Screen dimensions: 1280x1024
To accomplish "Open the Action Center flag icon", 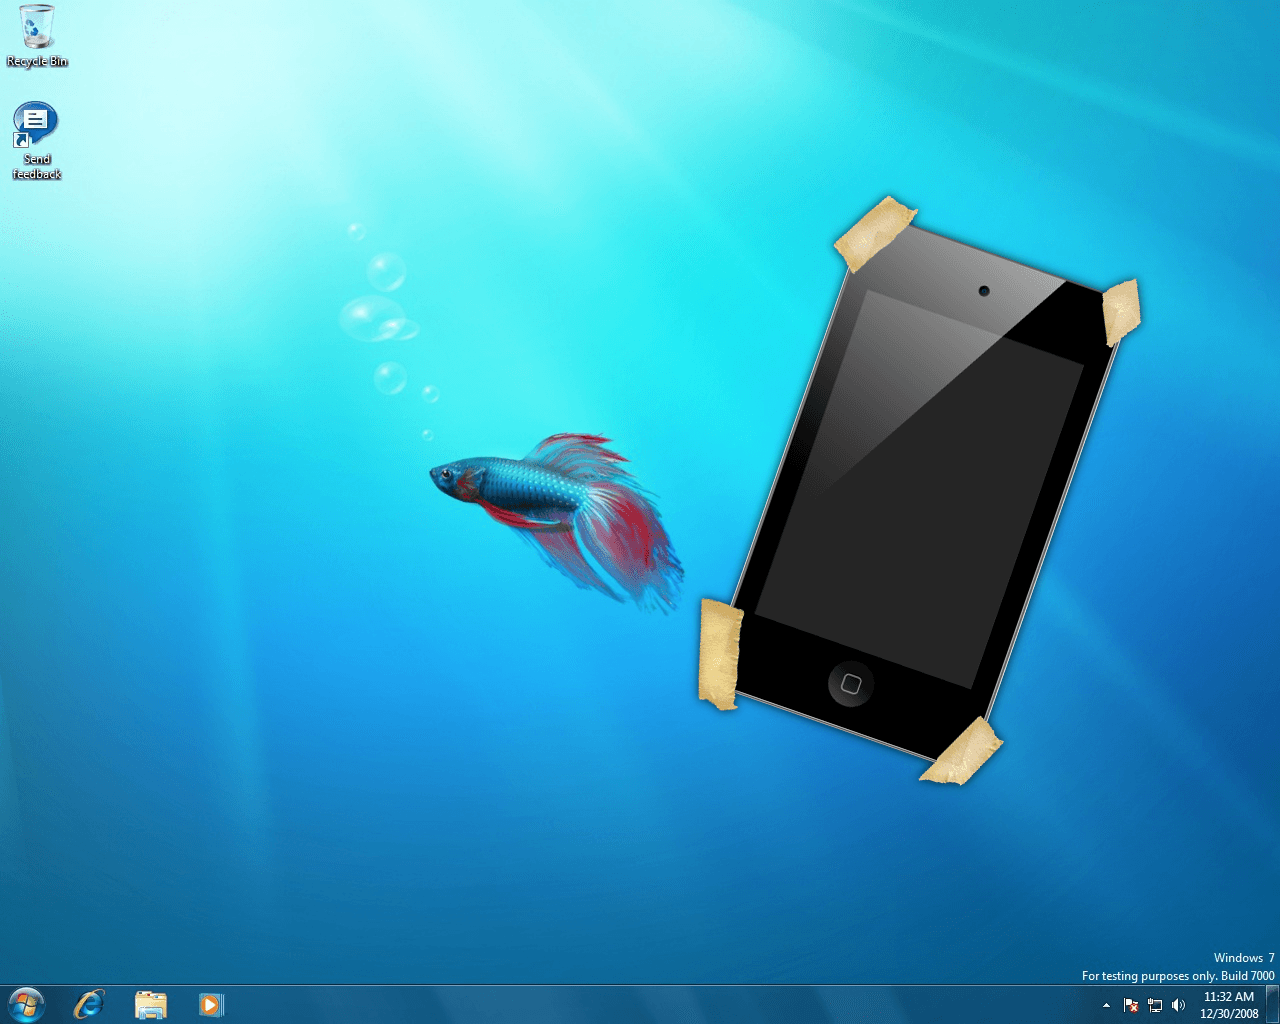I will coord(1131,1005).
